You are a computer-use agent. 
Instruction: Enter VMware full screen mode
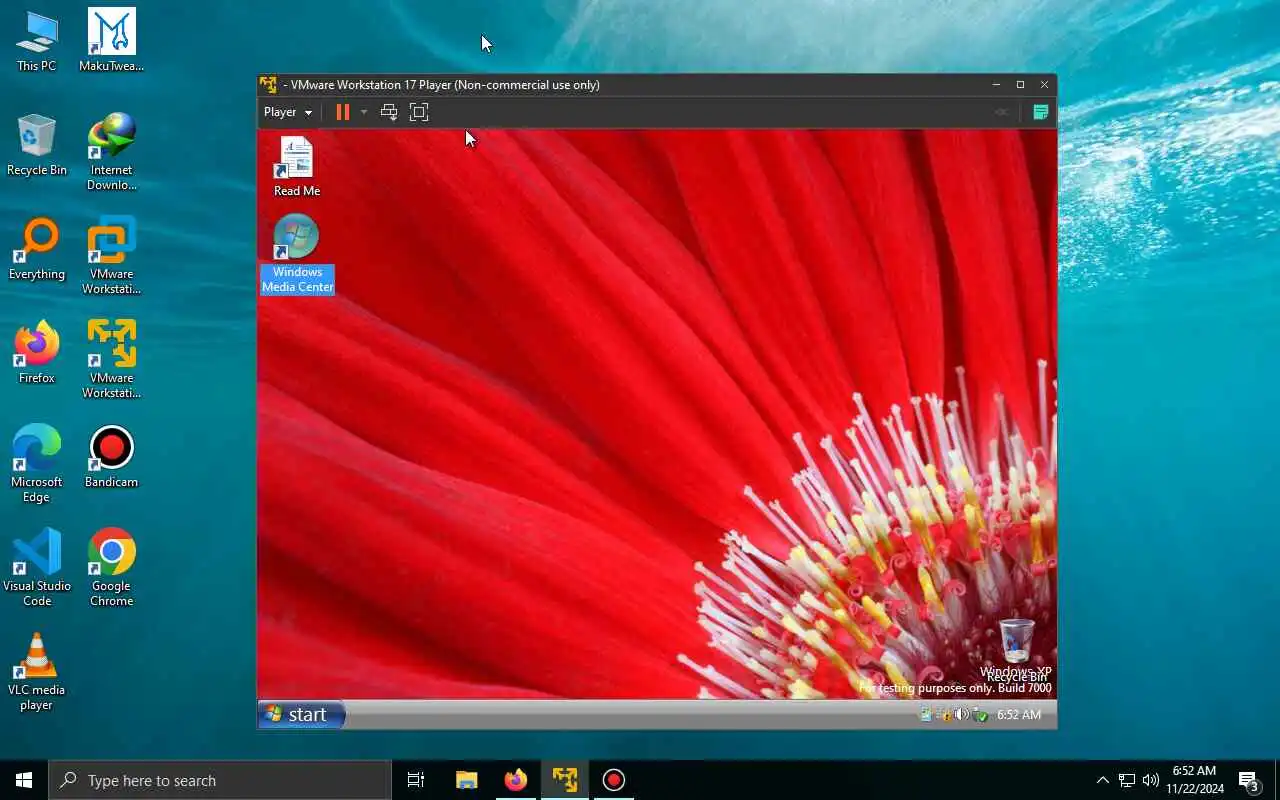[x=419, y=112]
